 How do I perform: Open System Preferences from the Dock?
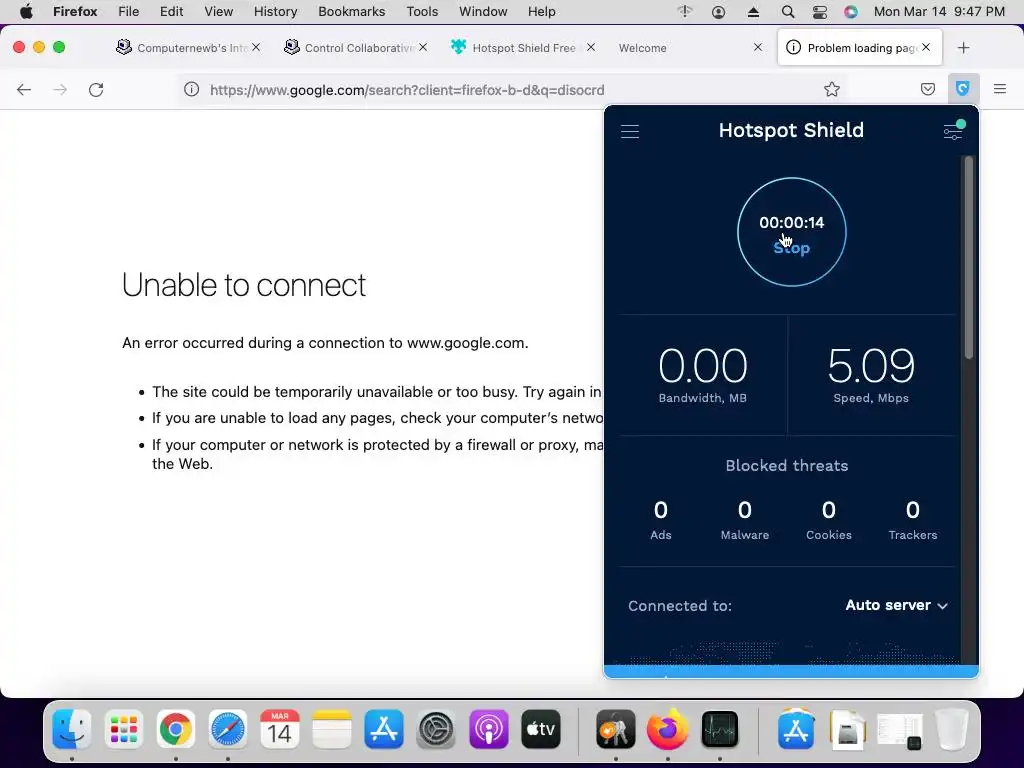coord(436,729)
